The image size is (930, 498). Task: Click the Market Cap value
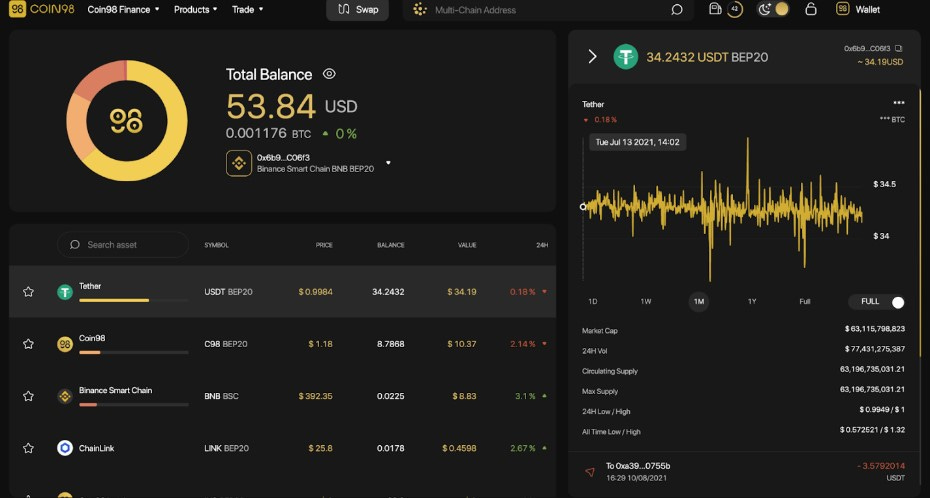click(875, 328)
